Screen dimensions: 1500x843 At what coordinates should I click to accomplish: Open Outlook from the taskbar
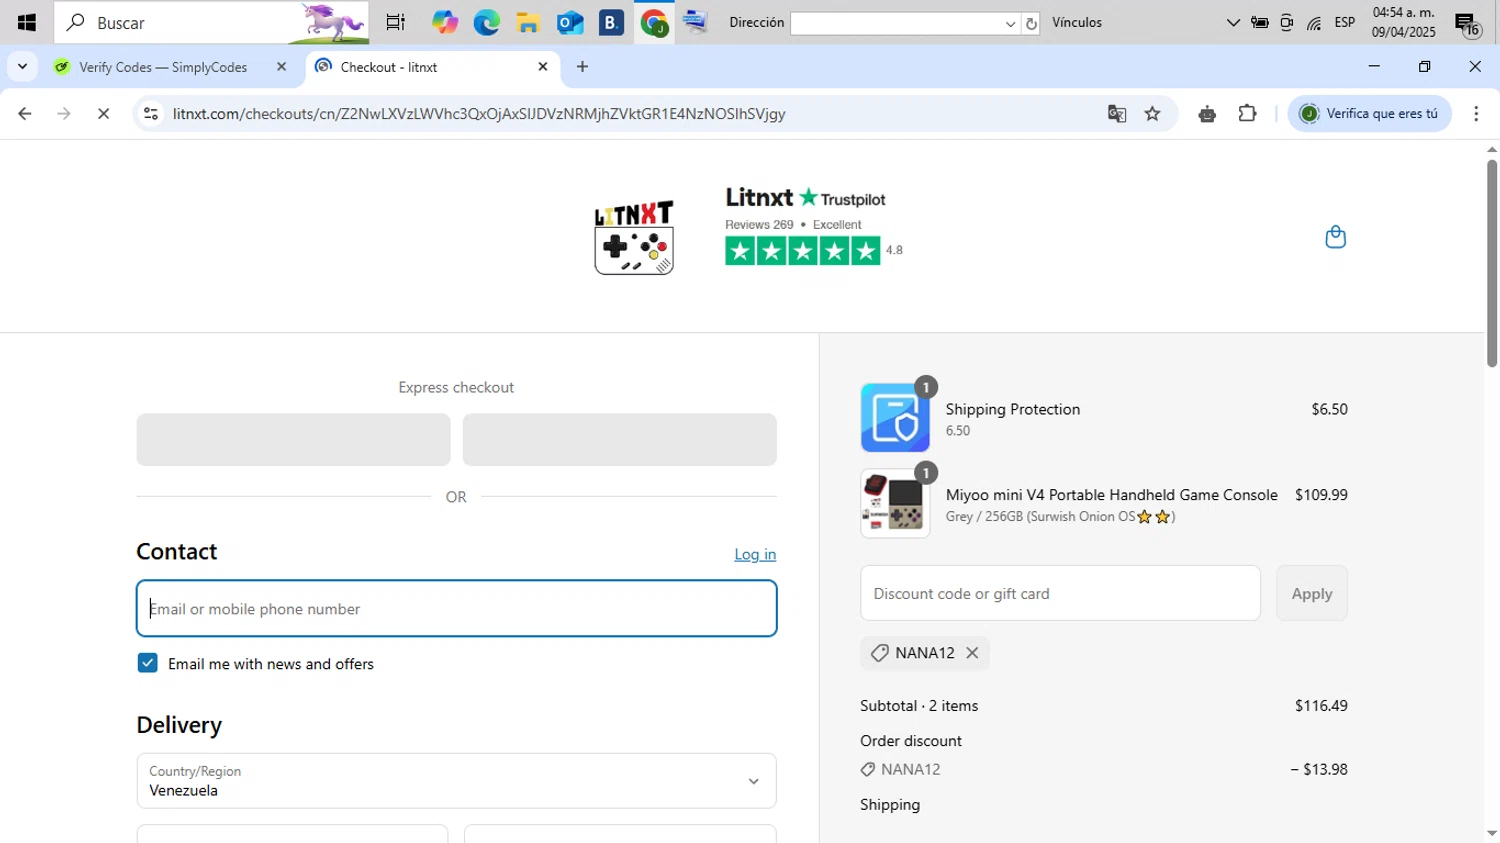(570, 22)
